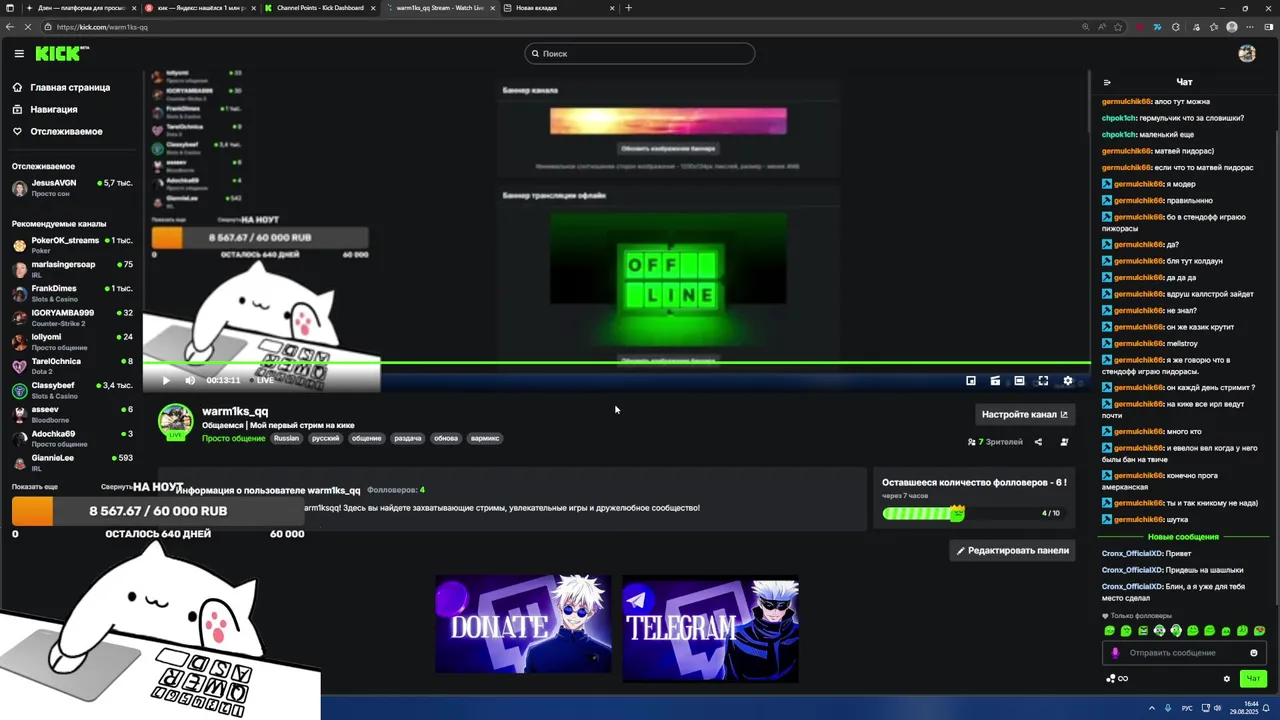Select the Russian tag
The image size is (1280, 720).
point(286,438)
